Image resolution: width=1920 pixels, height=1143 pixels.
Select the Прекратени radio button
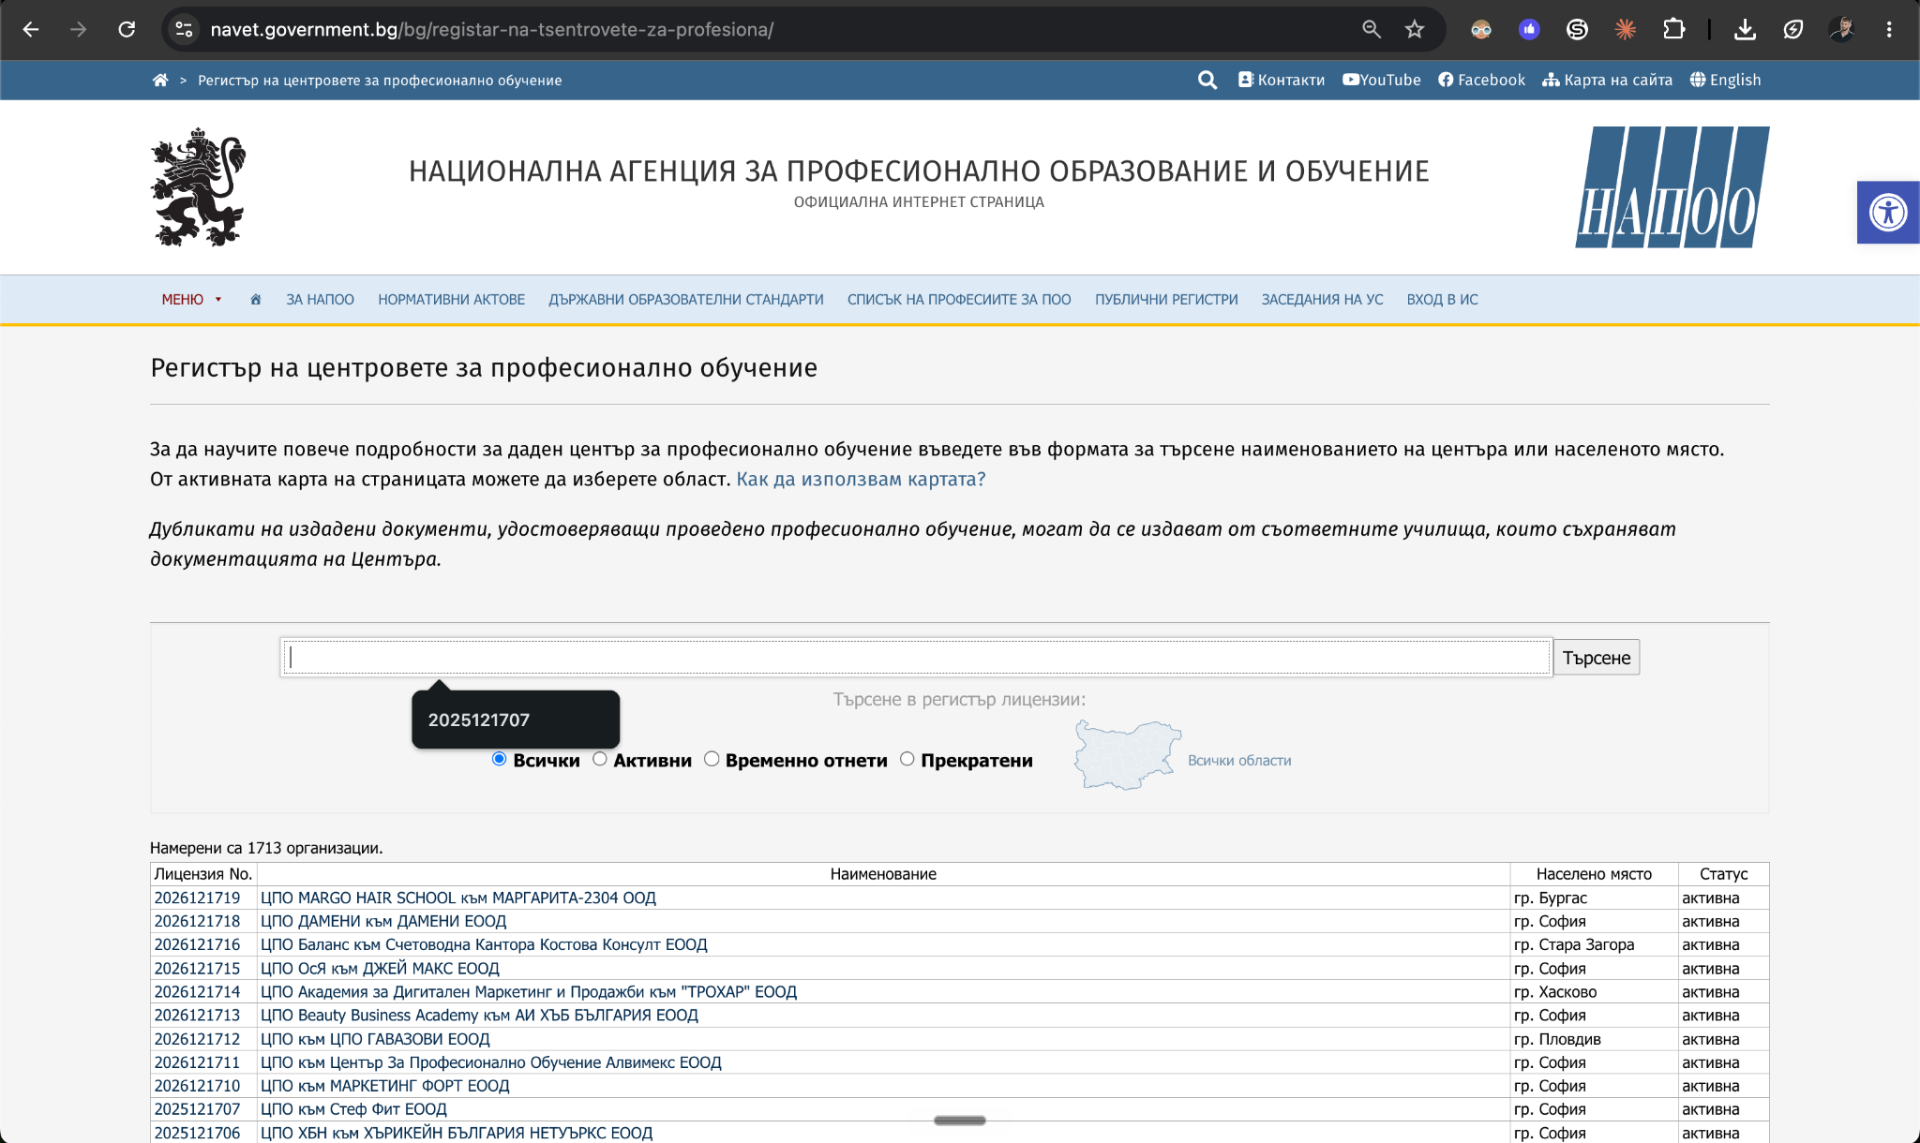[x=907, y=759]
